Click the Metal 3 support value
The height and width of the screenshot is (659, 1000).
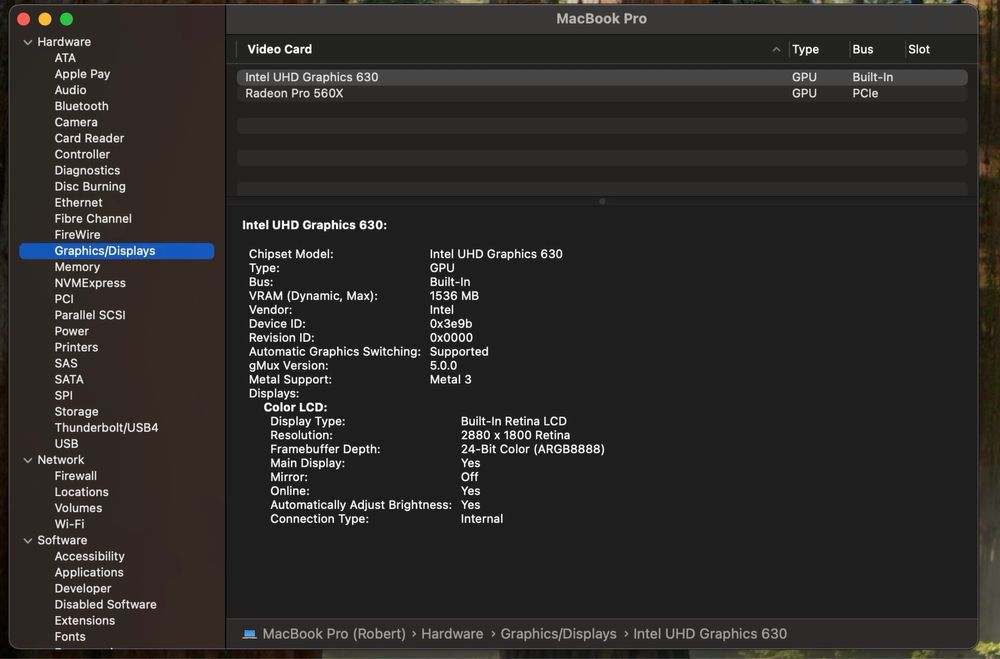450,380
